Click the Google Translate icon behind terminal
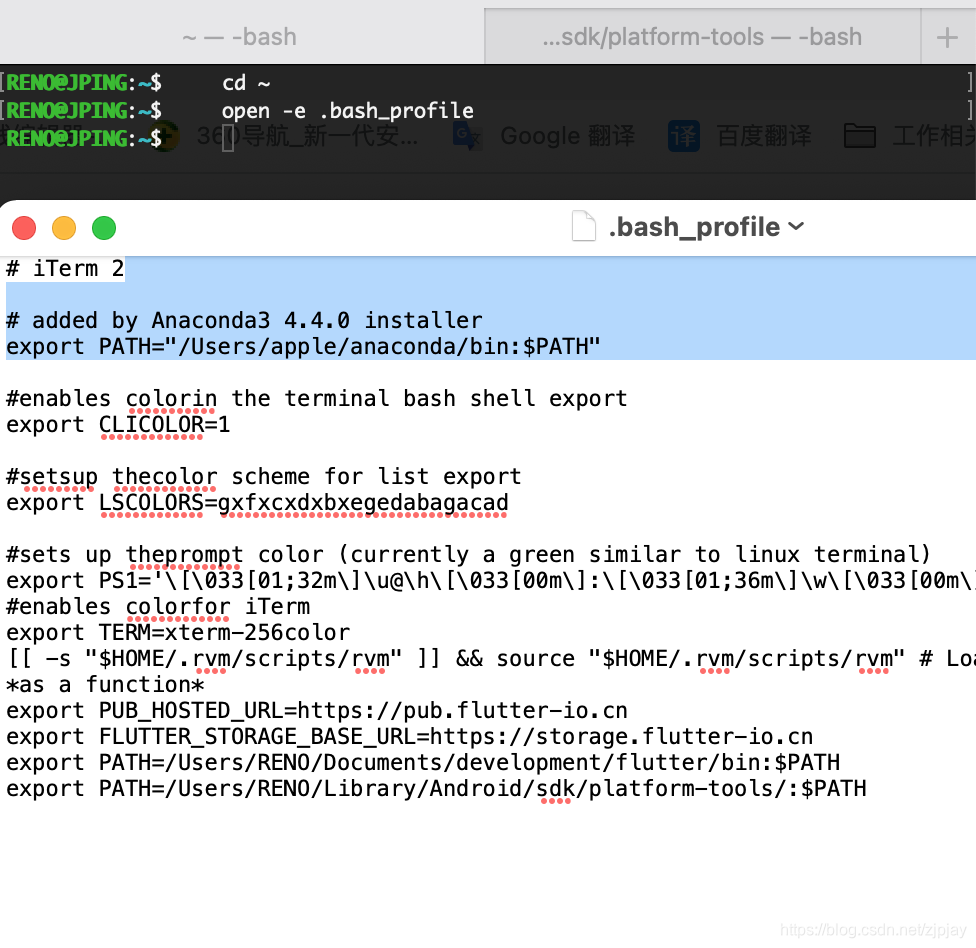The height and width of the screenshot is (948, 976). pyautogui.click(x=467, y=137)
